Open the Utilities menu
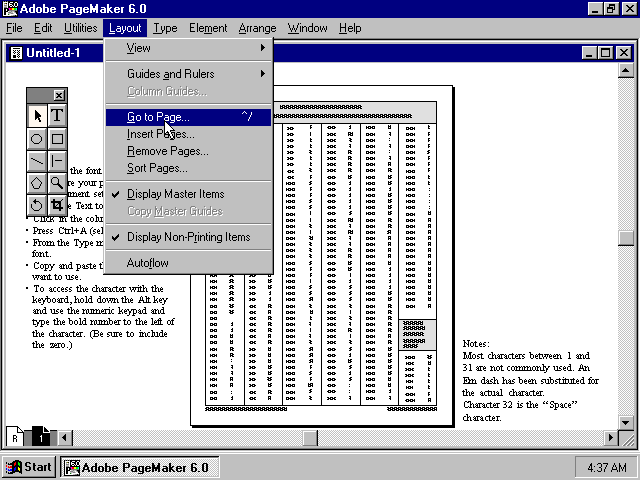The image size is (640, 480). [80, 28]
